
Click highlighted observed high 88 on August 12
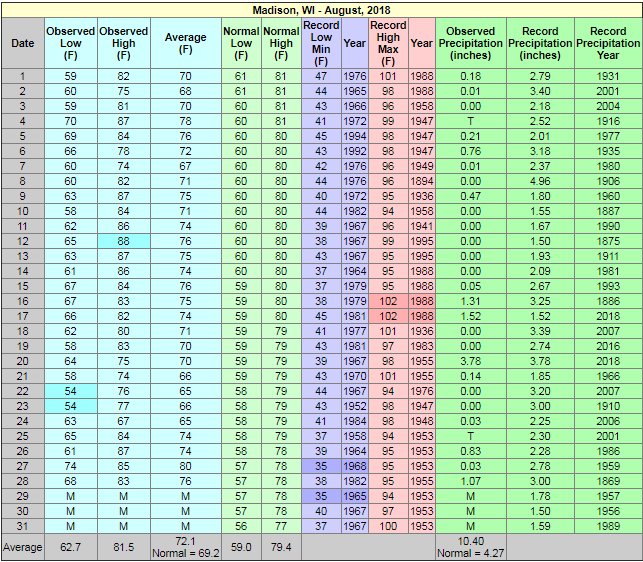tap(123, 241)
